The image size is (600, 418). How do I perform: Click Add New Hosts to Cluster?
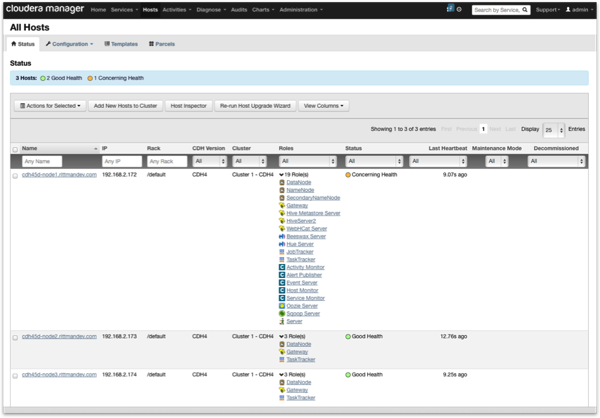[126, 106]
